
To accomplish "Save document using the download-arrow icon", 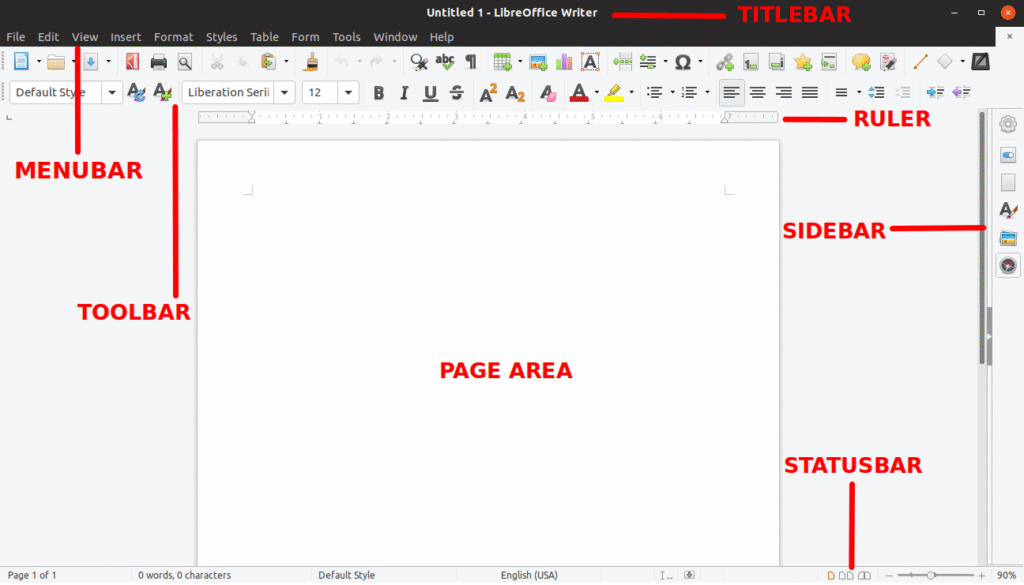I will [x=91, y=62].
